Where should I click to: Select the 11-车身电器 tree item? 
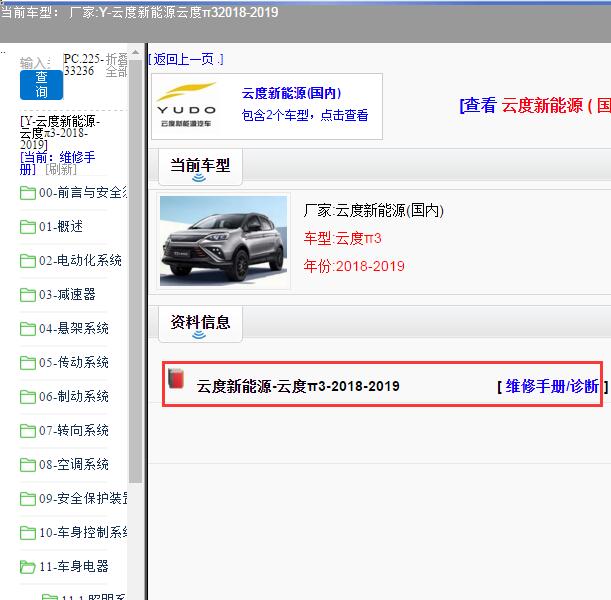click(74, 566)
